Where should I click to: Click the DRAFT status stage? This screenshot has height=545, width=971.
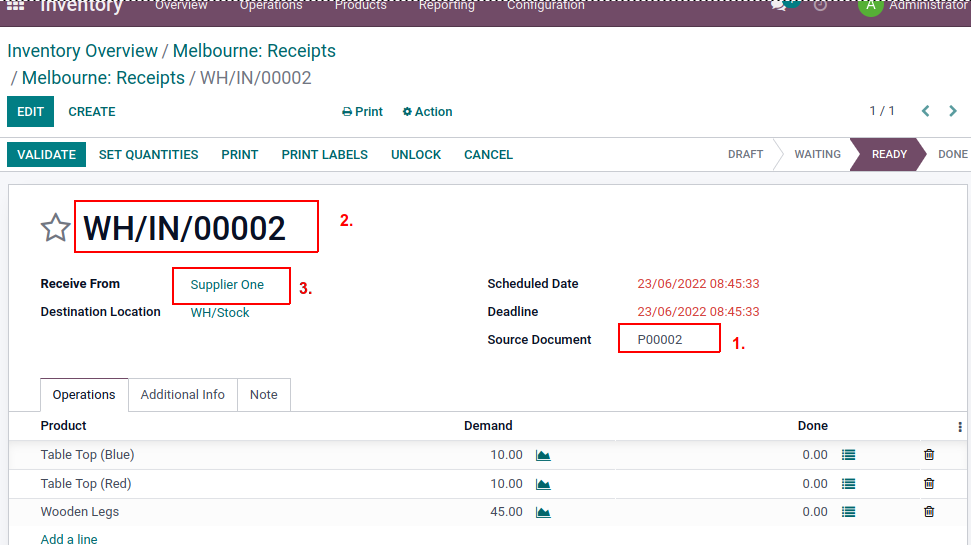pyautogui.click(x=746, y=154)
